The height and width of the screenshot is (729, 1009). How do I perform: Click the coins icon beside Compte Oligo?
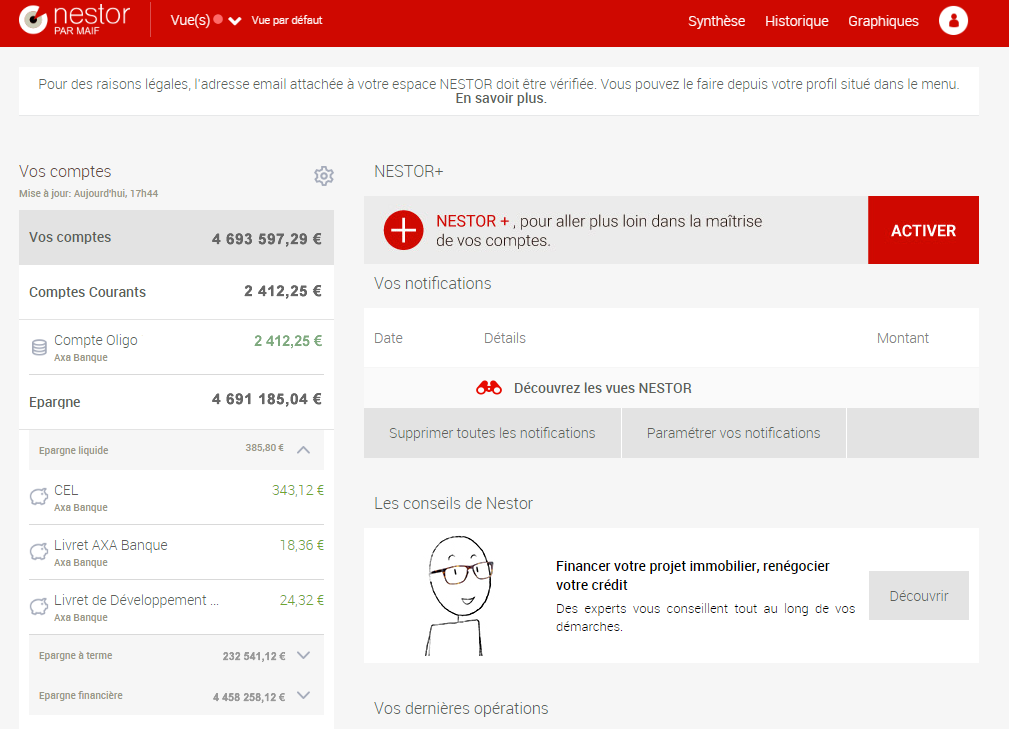pyautogui.click(x=38, y=346)
